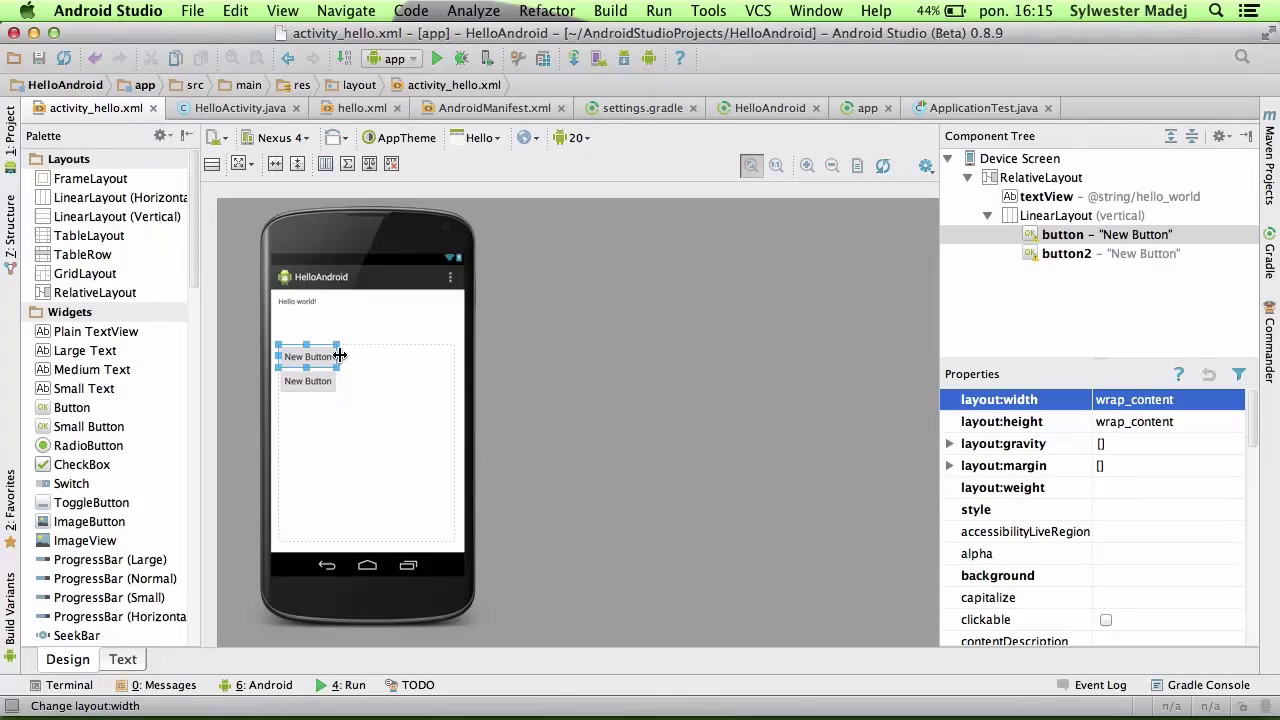Select ProgressBar (Large) in the Palette
Image resolution: width=1280 pixels, height=720 pixels.
100,559
